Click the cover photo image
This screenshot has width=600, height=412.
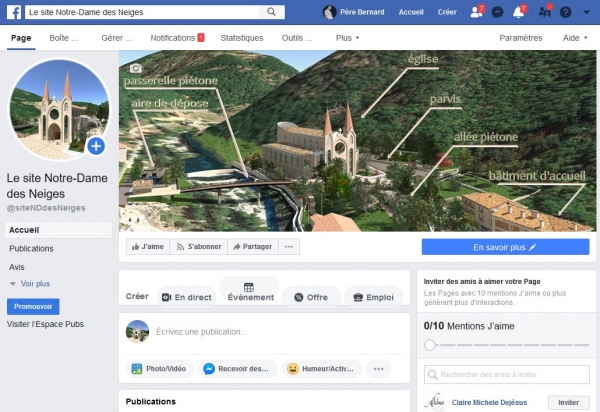(x=357, y=141)
